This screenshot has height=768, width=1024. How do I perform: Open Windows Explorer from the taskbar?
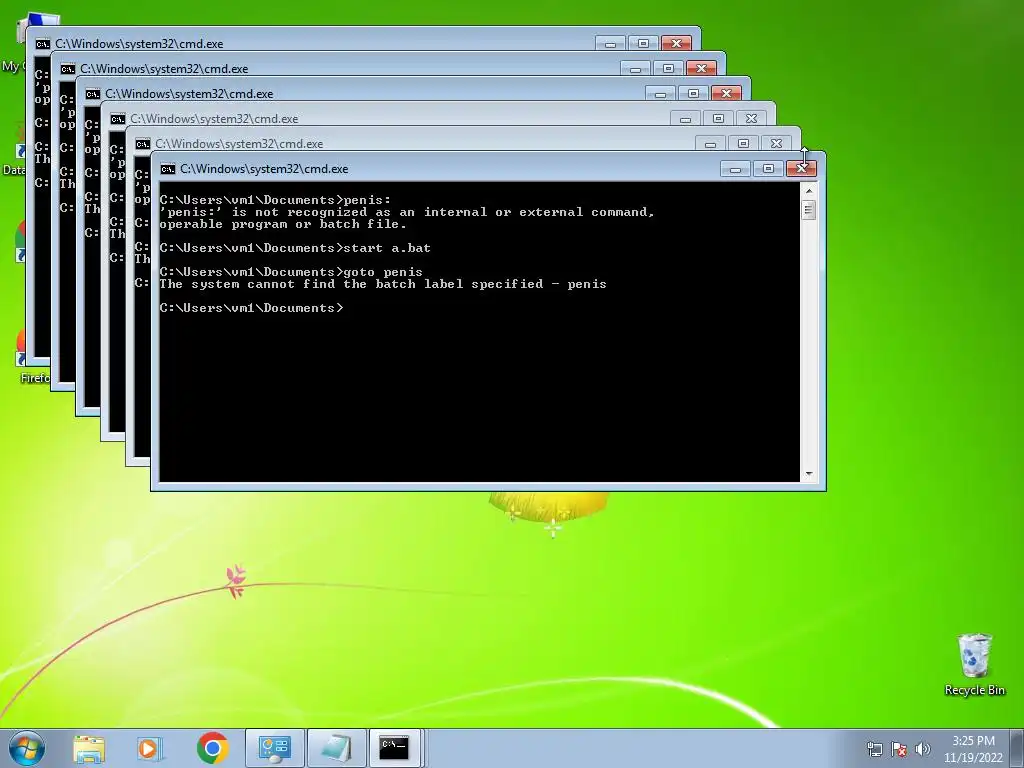point(89,748)
